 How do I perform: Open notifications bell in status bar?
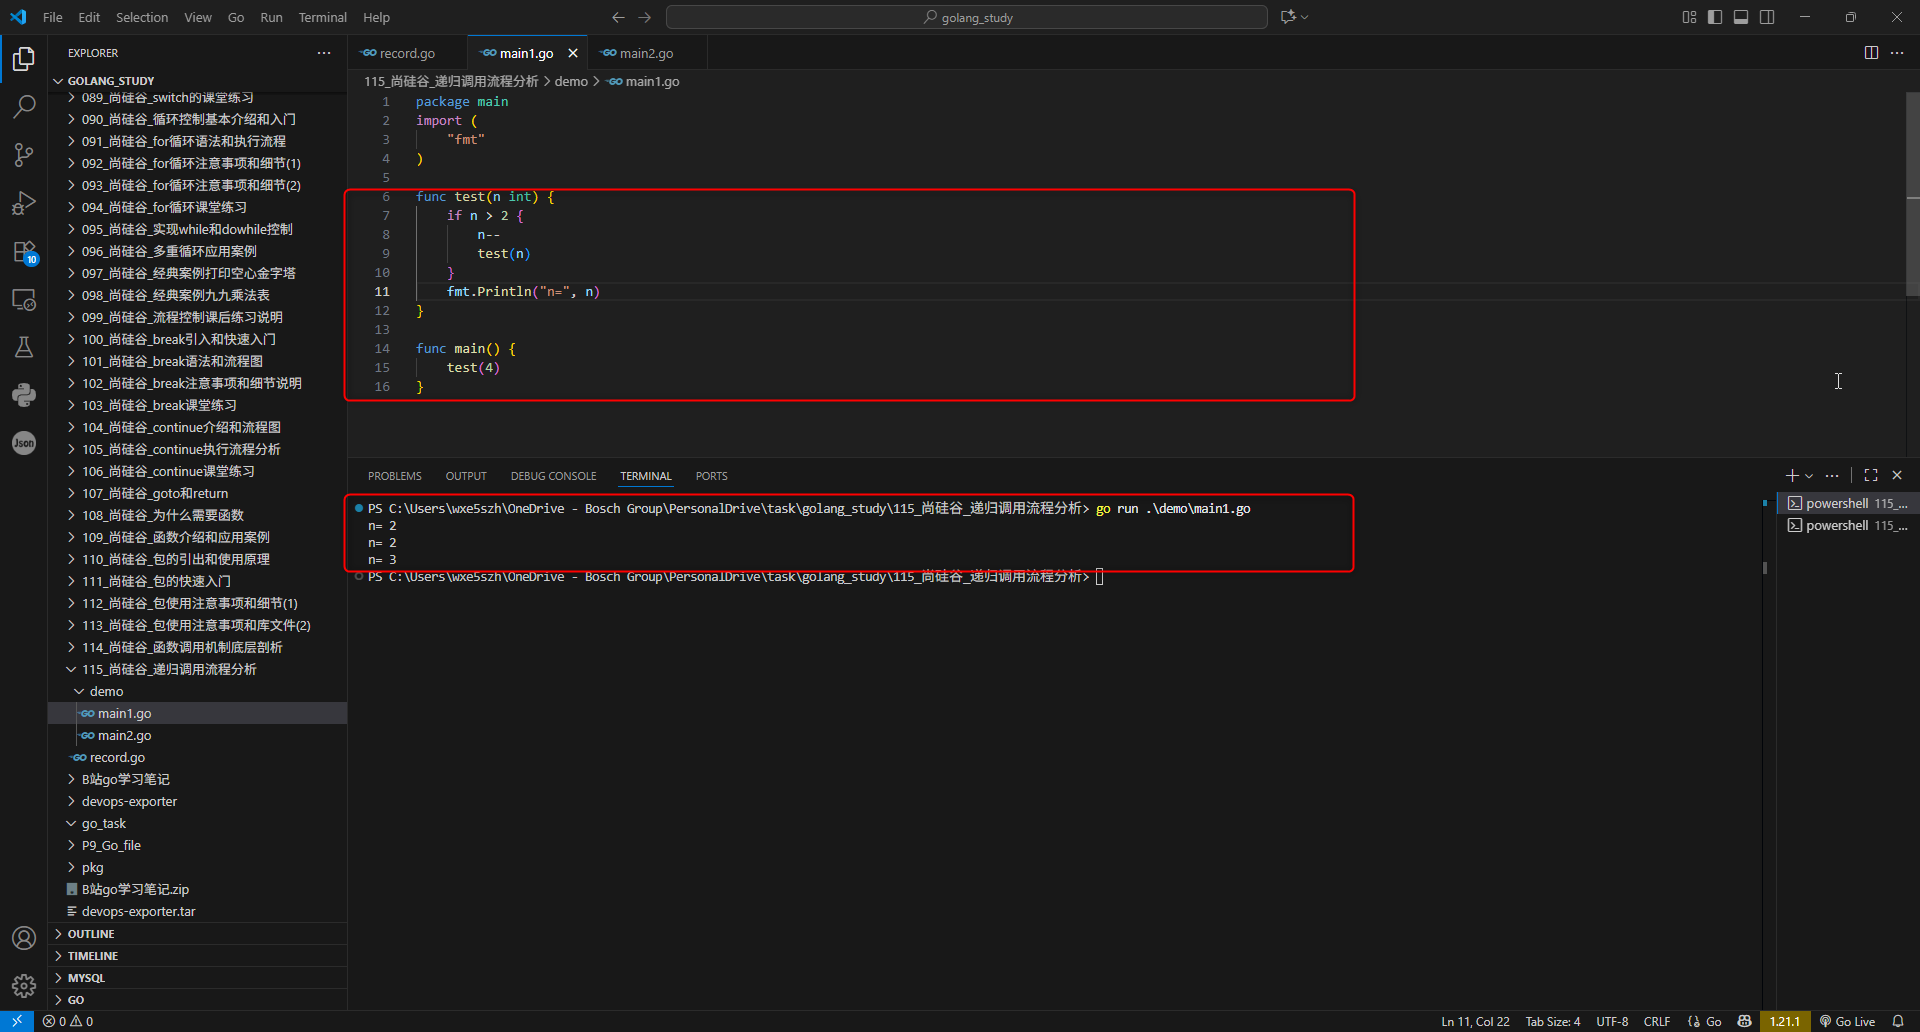1898,1021
